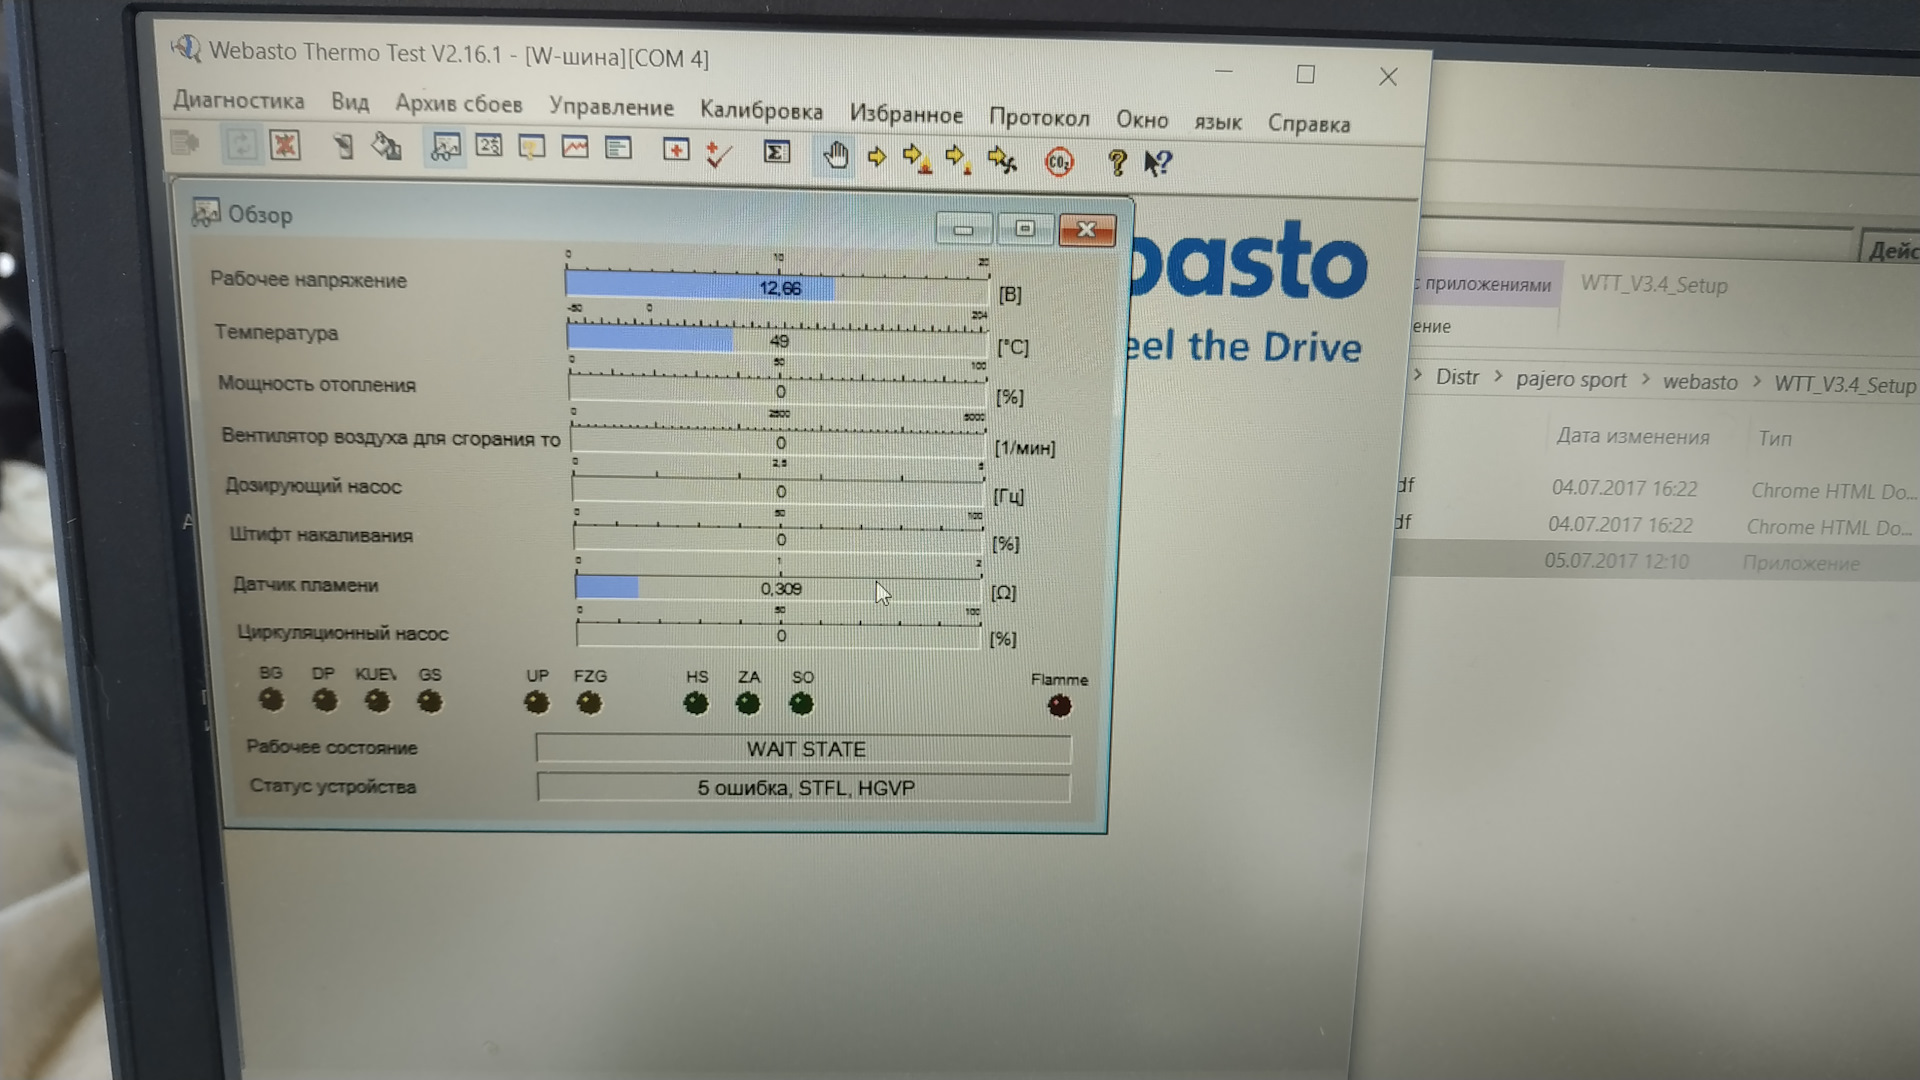Screen dimensions: 1920x1080
Task: Click the ZA green indicator LED
Action: pos(748,704)
